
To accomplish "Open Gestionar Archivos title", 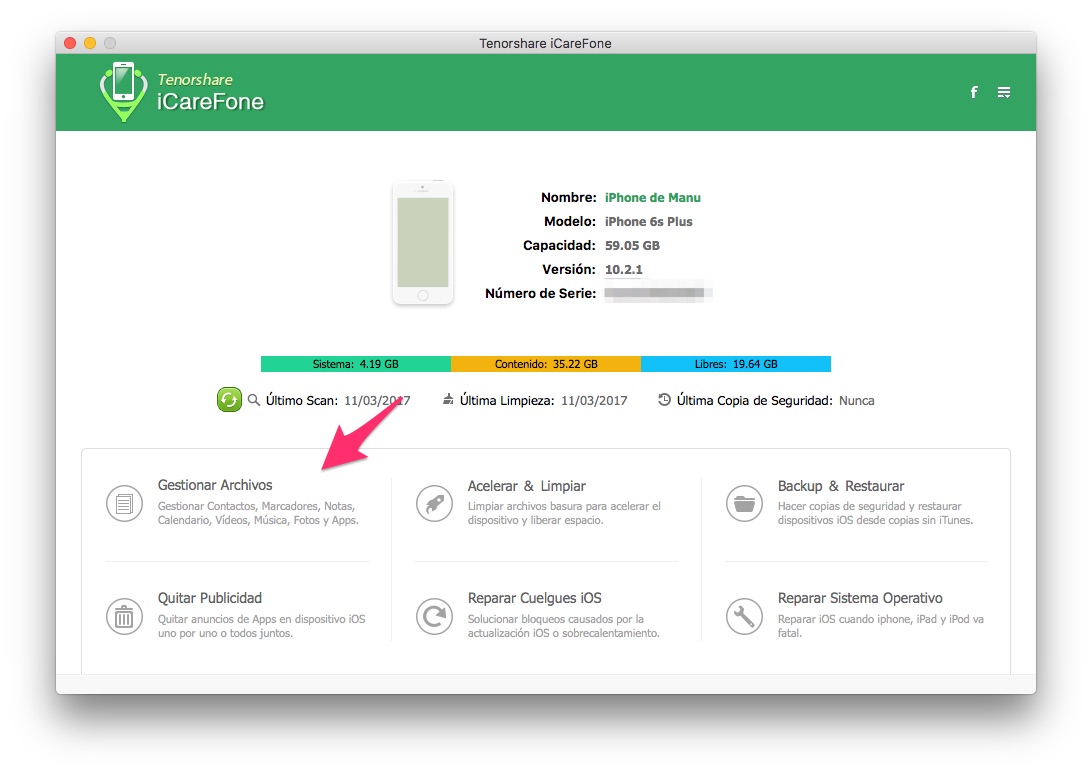I will tap(214, 485).
